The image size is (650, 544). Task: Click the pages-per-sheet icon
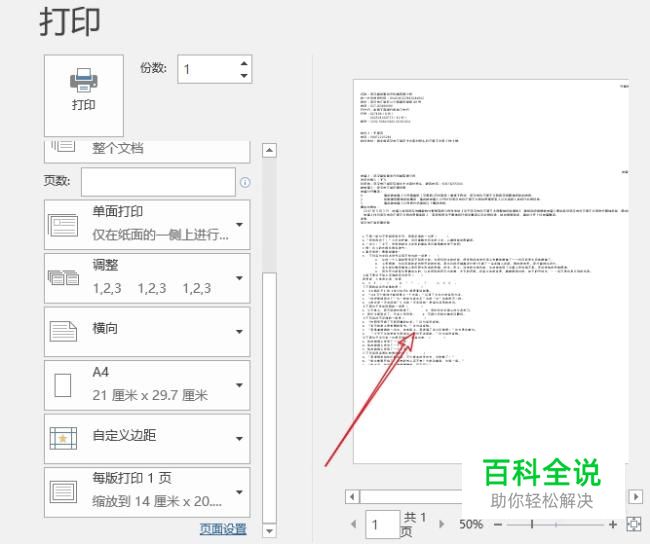(x=63, y=492)
